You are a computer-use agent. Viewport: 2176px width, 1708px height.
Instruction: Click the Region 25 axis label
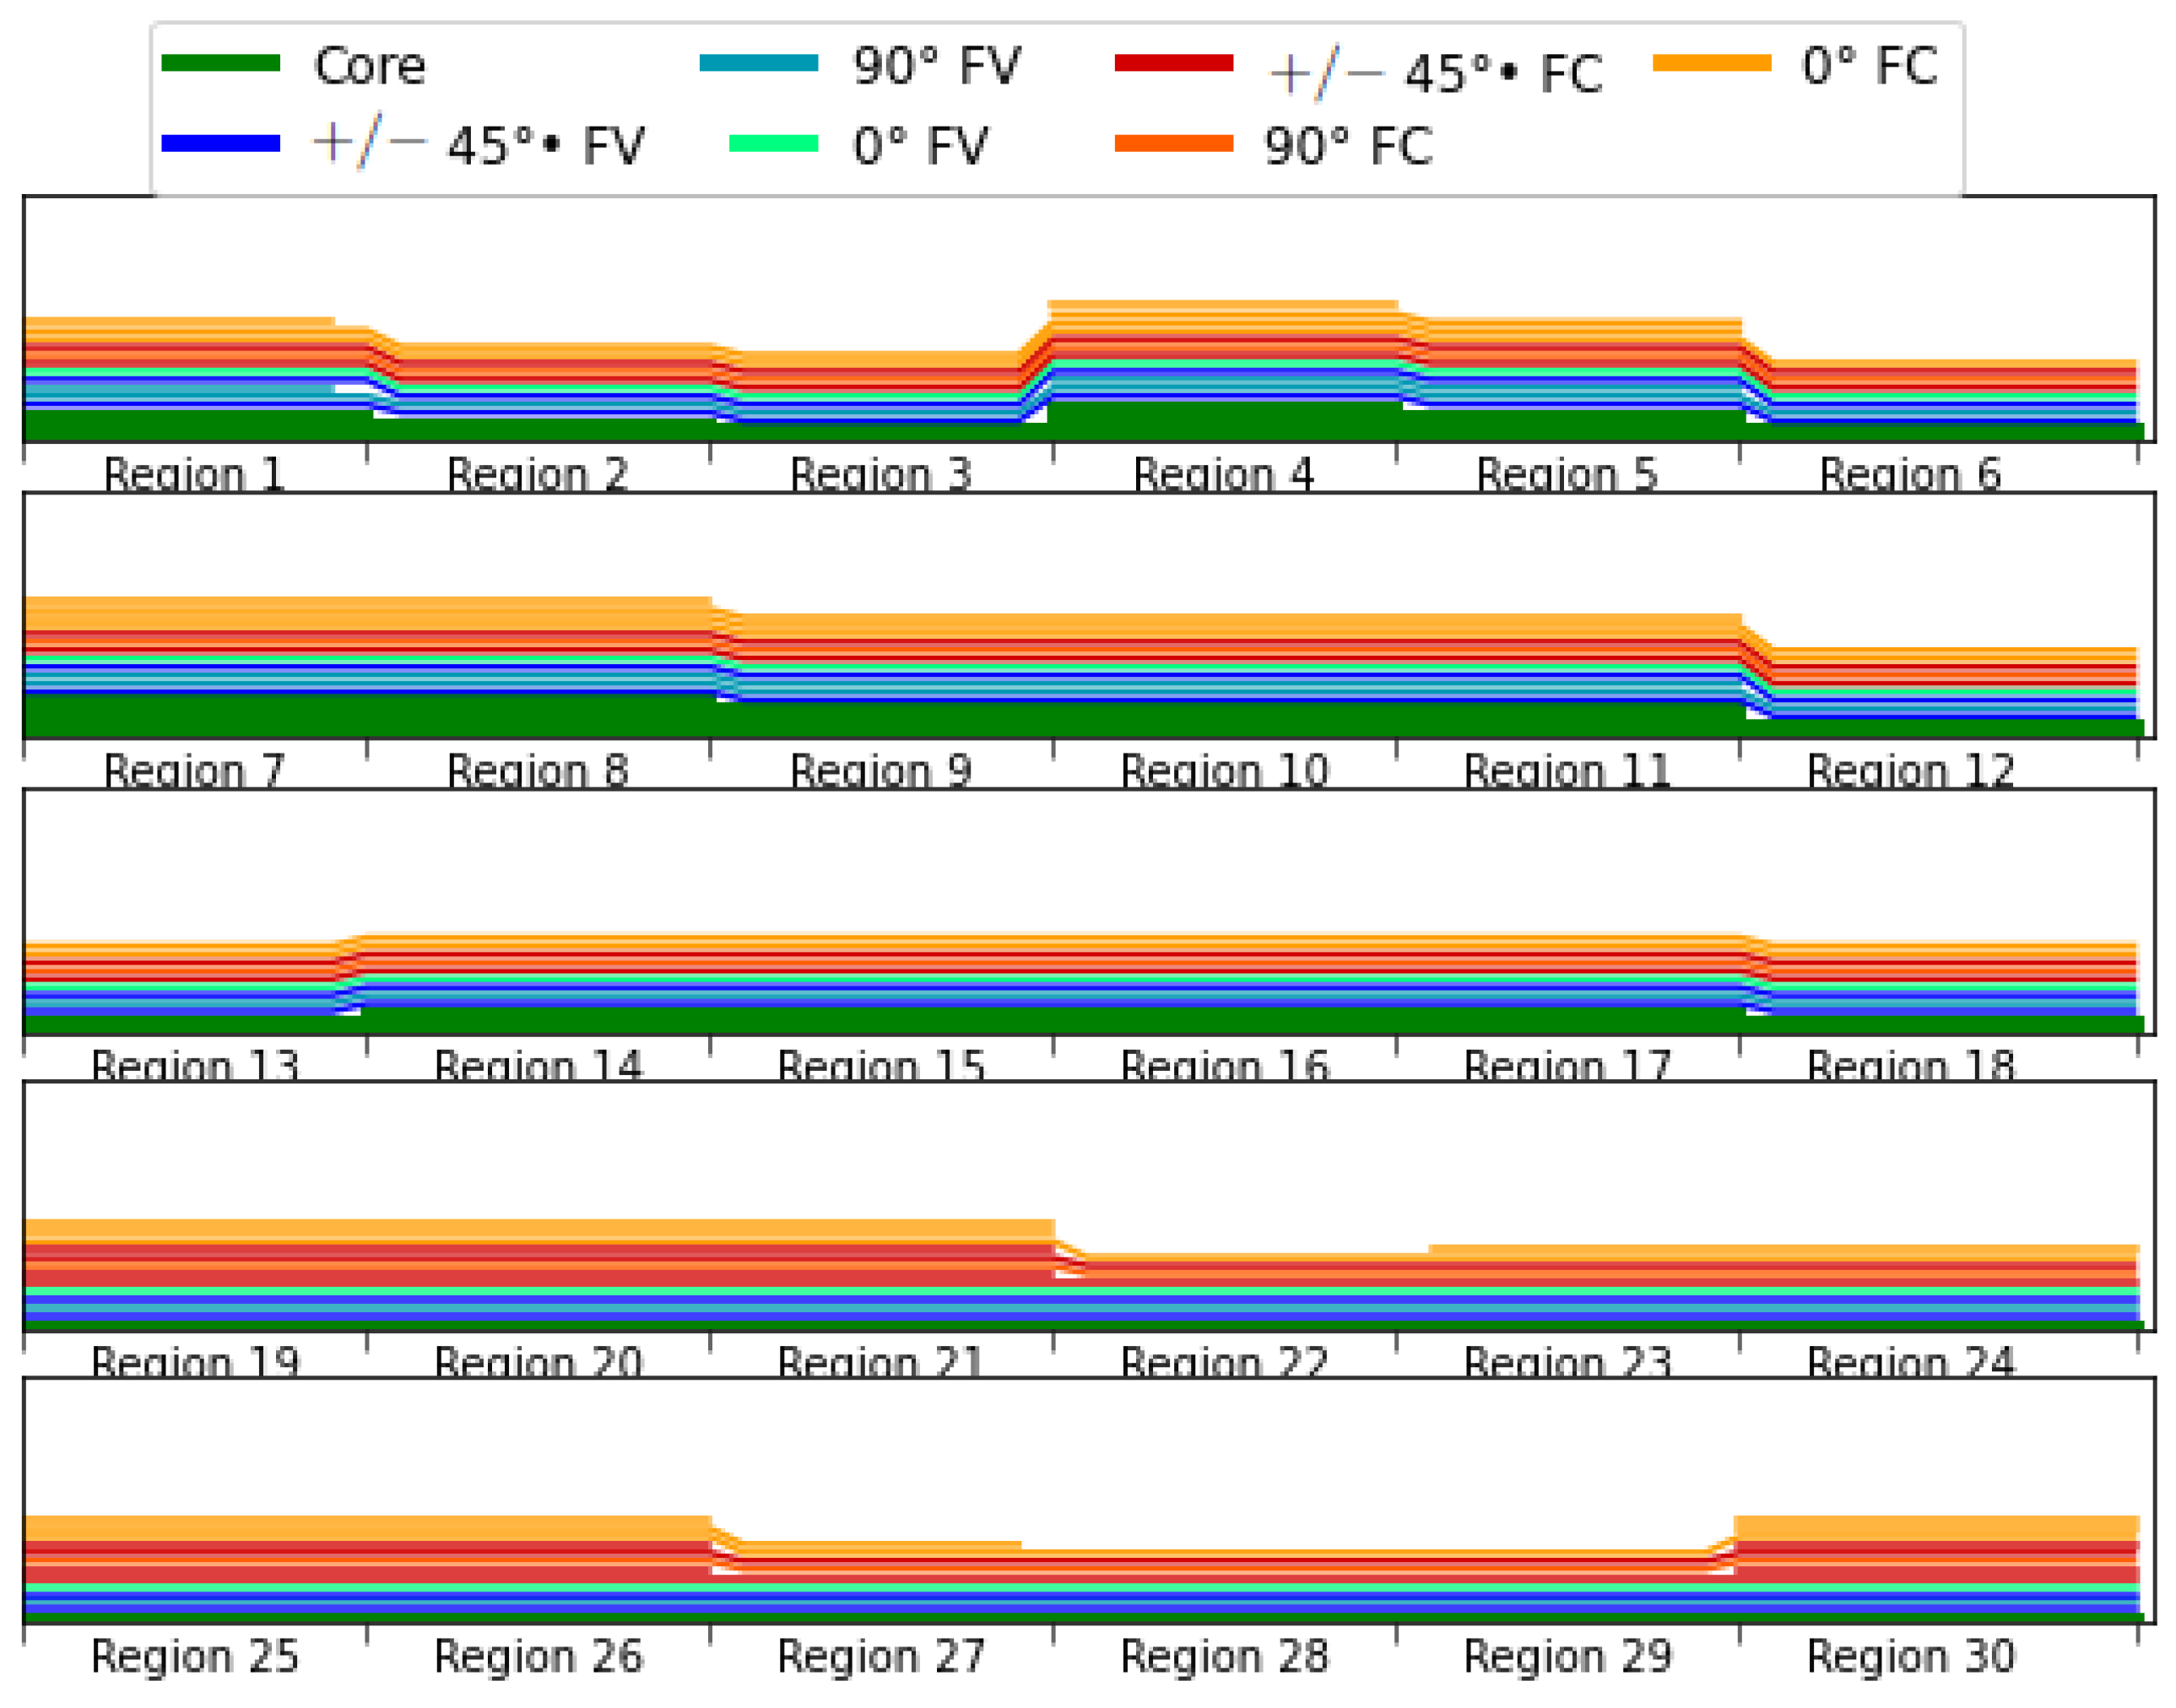(194, 1657)
